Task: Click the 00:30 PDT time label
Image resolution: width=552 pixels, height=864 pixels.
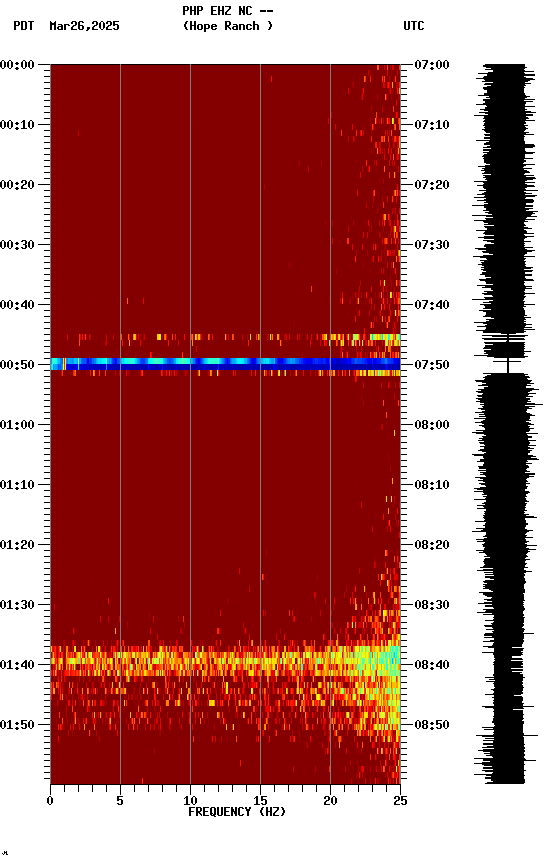Action: 17,245
